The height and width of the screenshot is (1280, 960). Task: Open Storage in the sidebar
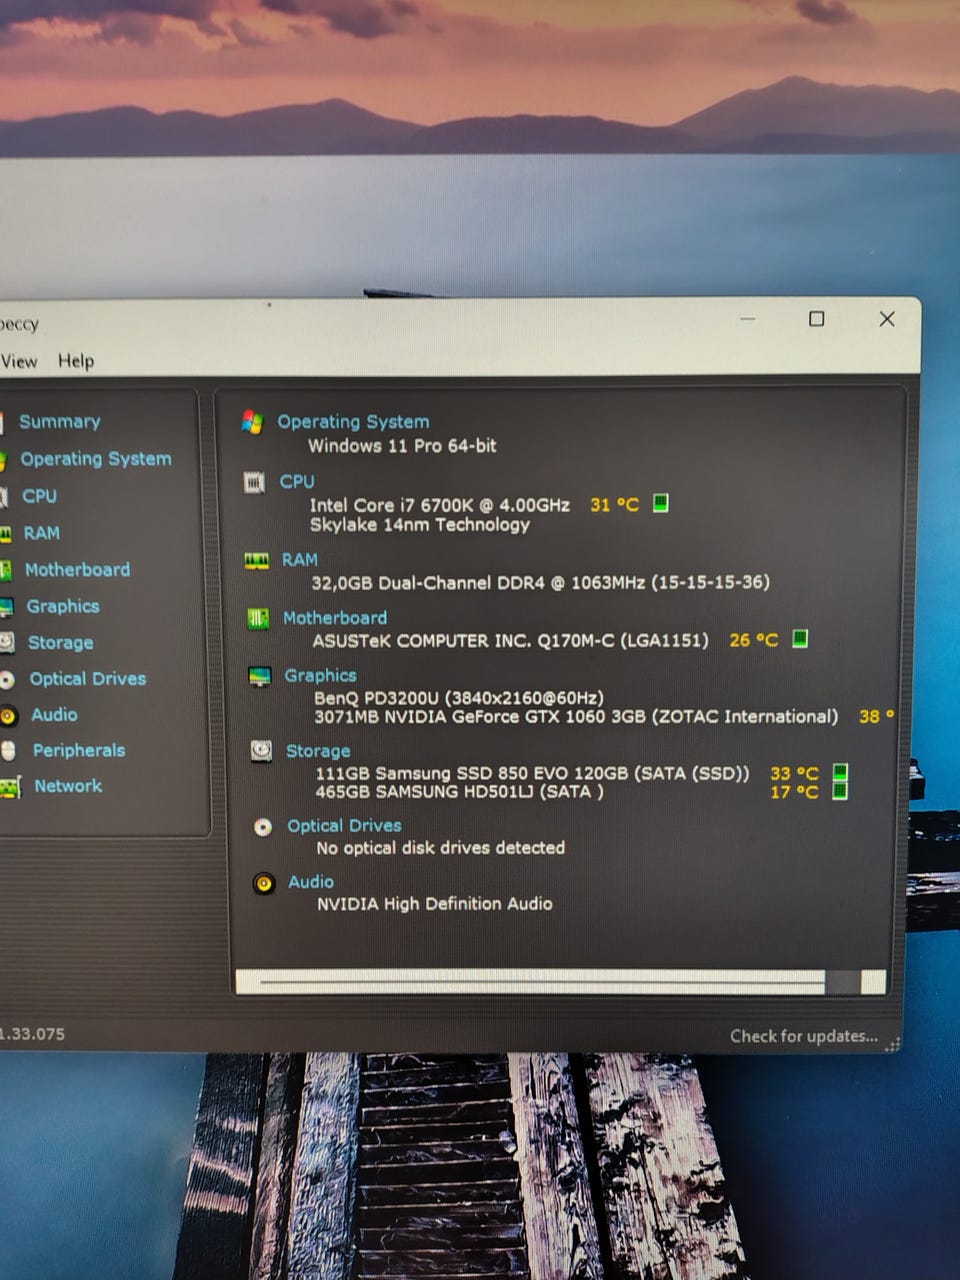(60, 643)
